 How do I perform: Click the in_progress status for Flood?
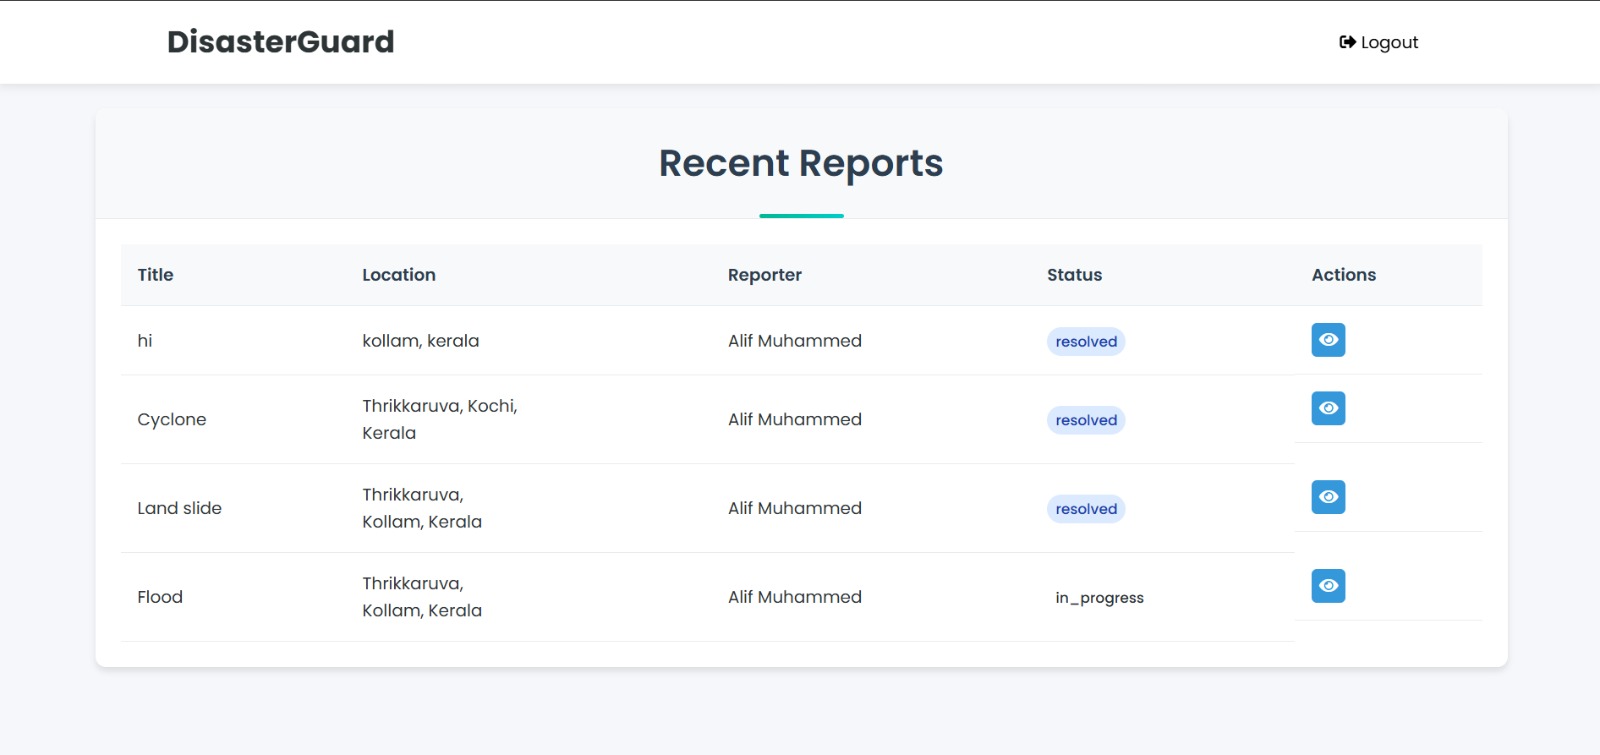[x=1099, y=598]
